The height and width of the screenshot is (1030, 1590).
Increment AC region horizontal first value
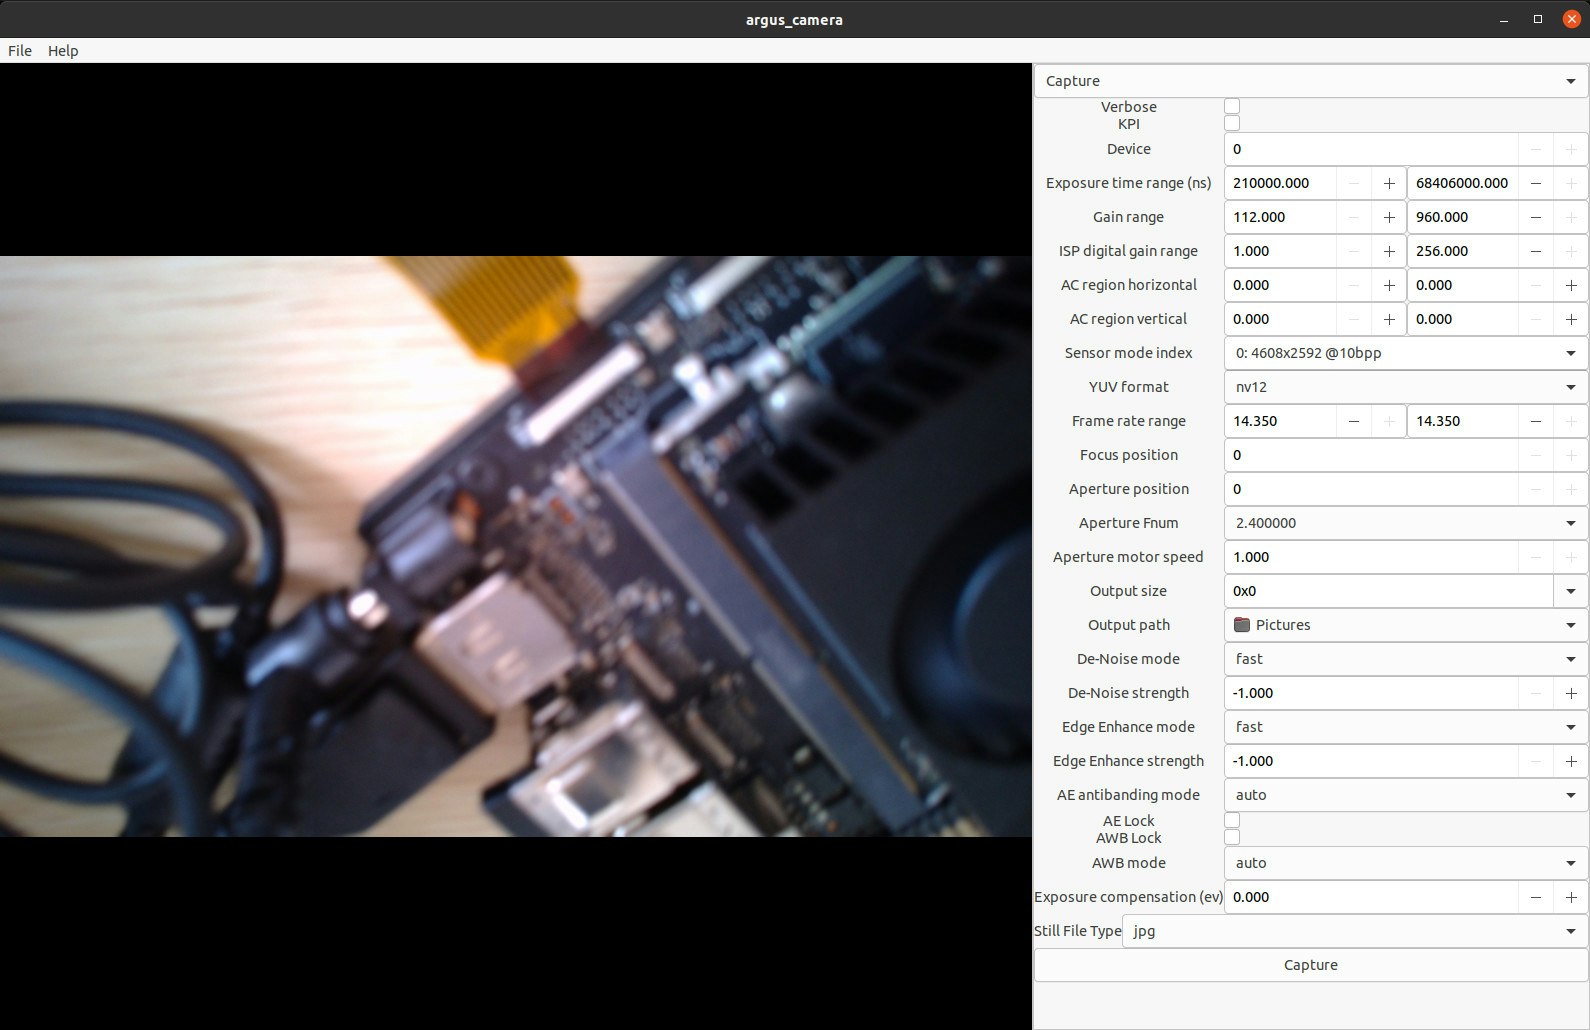(1389, 285)
